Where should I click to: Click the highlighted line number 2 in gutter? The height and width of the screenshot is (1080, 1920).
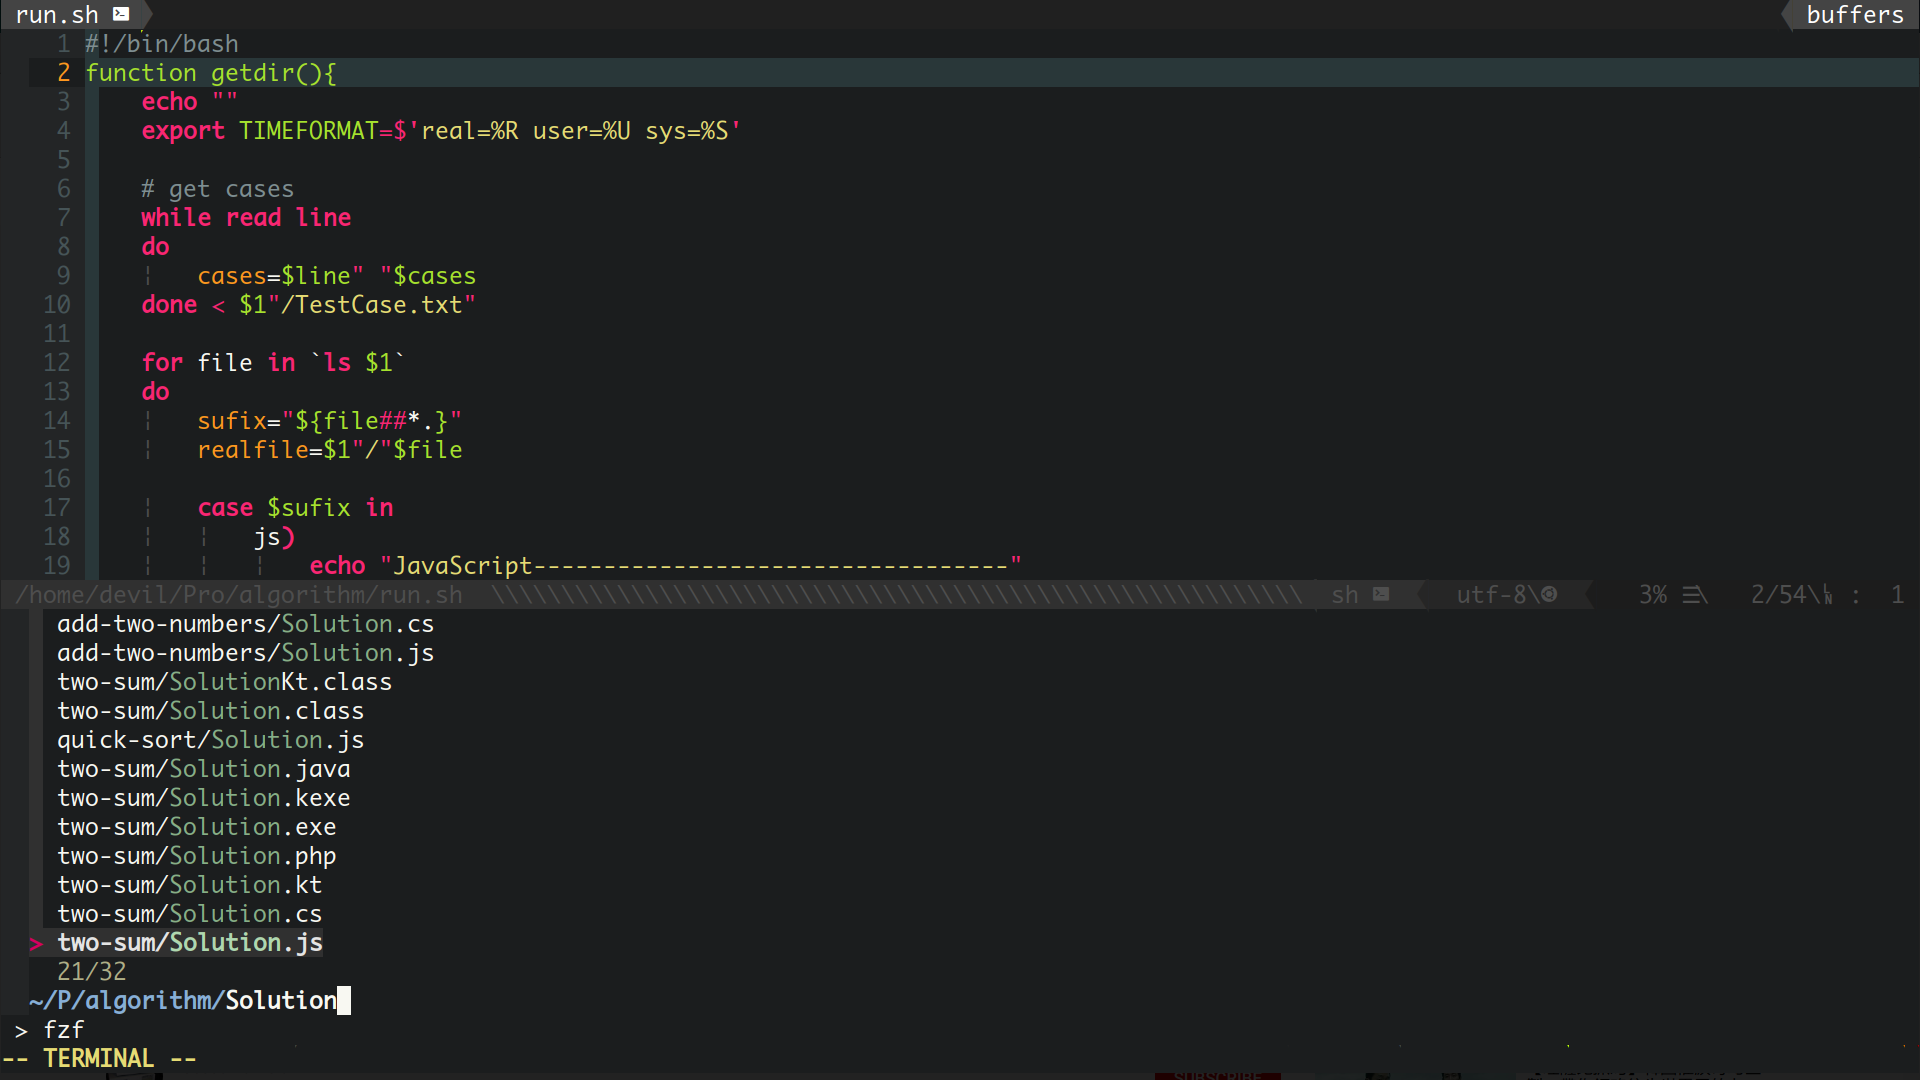click(x=63, y=73)
